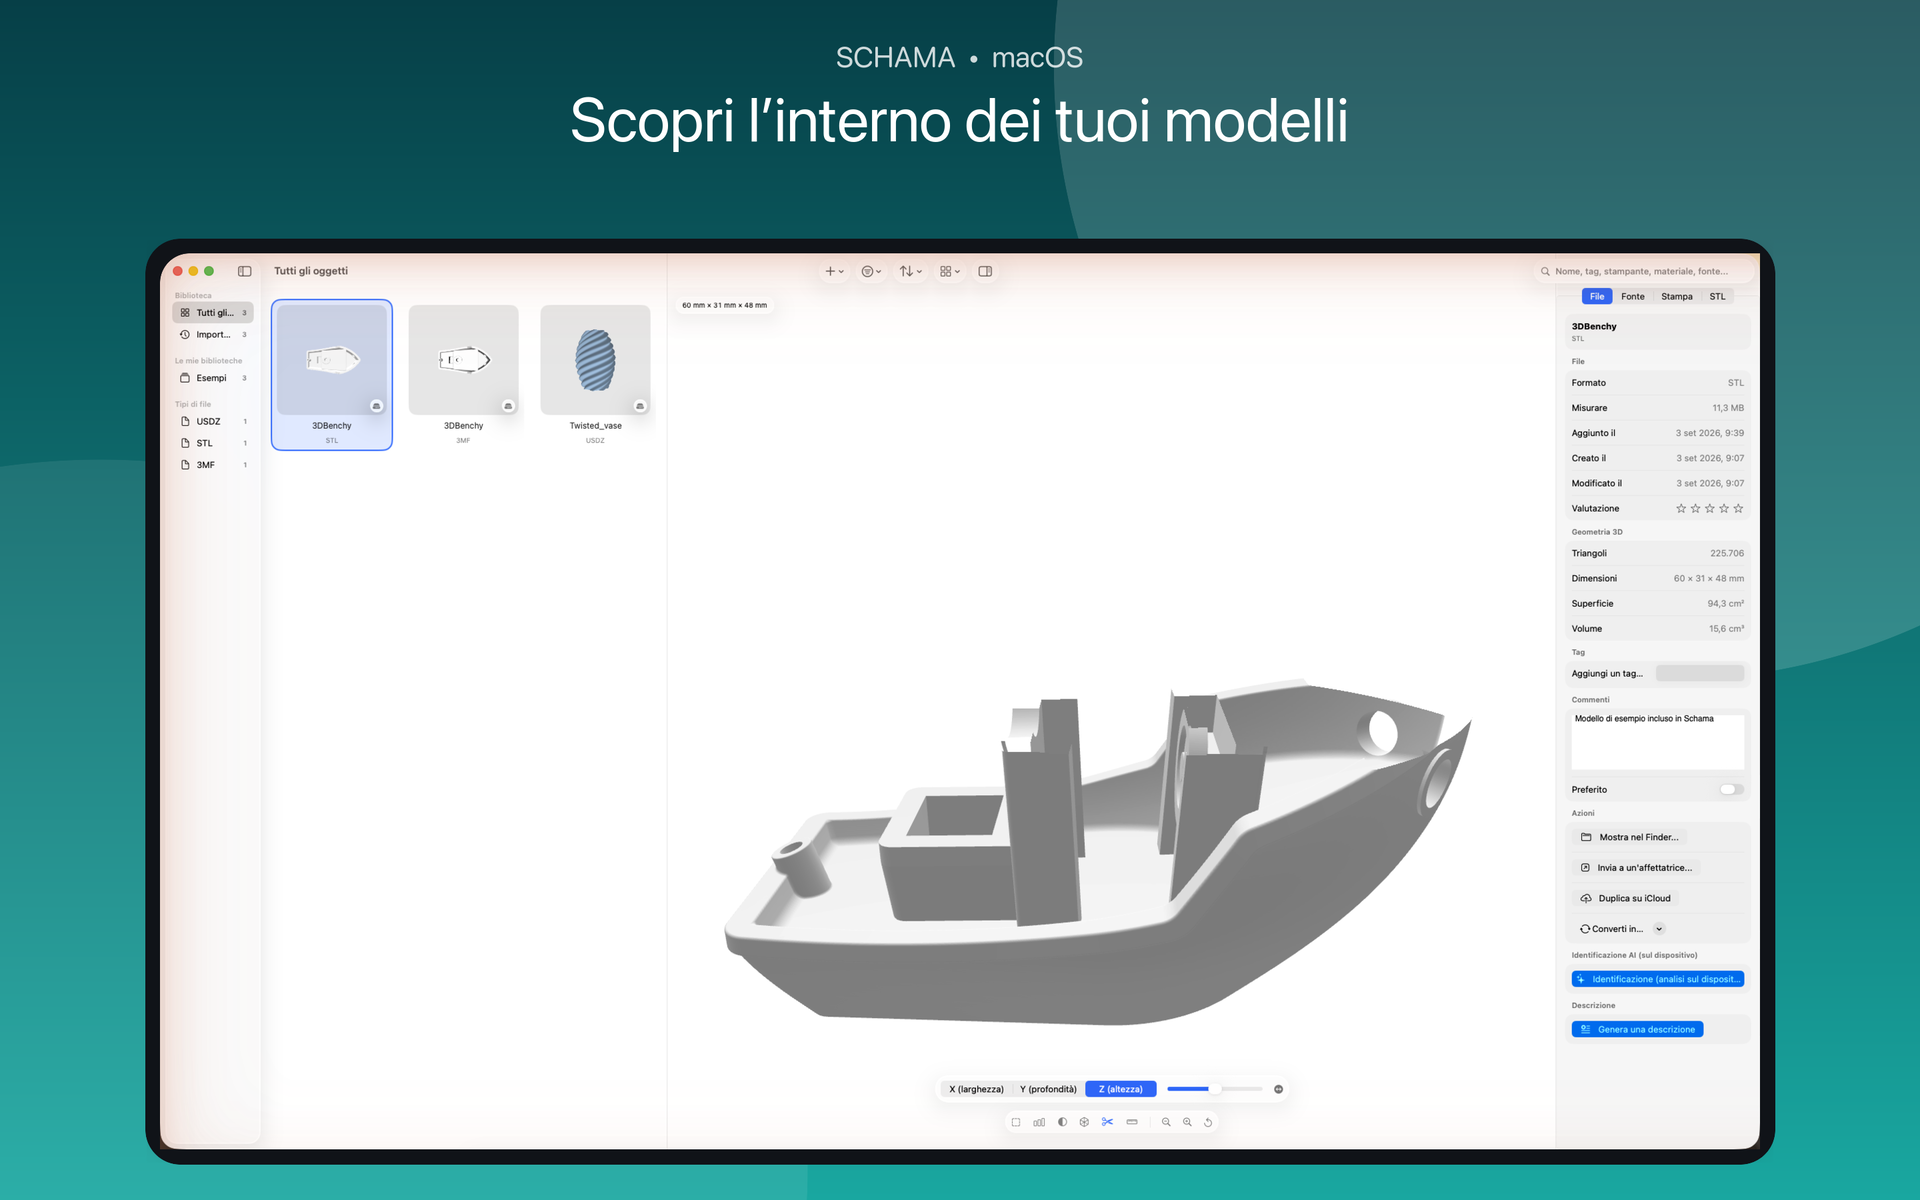This screenshot has width=1920, height=1200.
Task: Click printer badge on 3DBenchy 3MF thumbnail
Action: pos(508,406)
